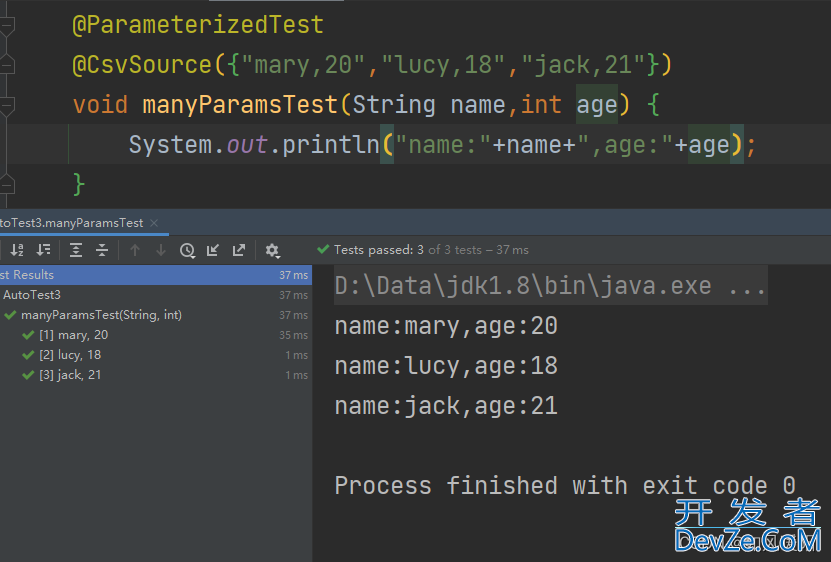Click fold marker beside @CsvSource line
The height and width of the screenshot is (562, 831).
click(7, 65)
